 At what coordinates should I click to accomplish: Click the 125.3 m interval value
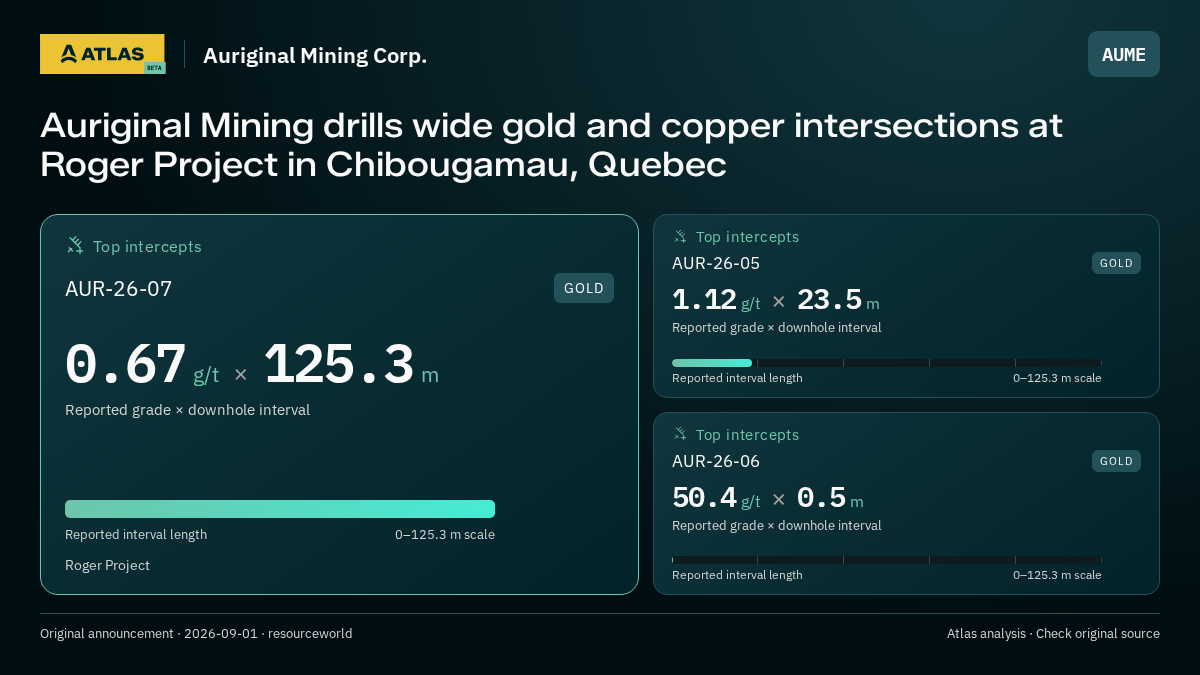tap(351, 365)
